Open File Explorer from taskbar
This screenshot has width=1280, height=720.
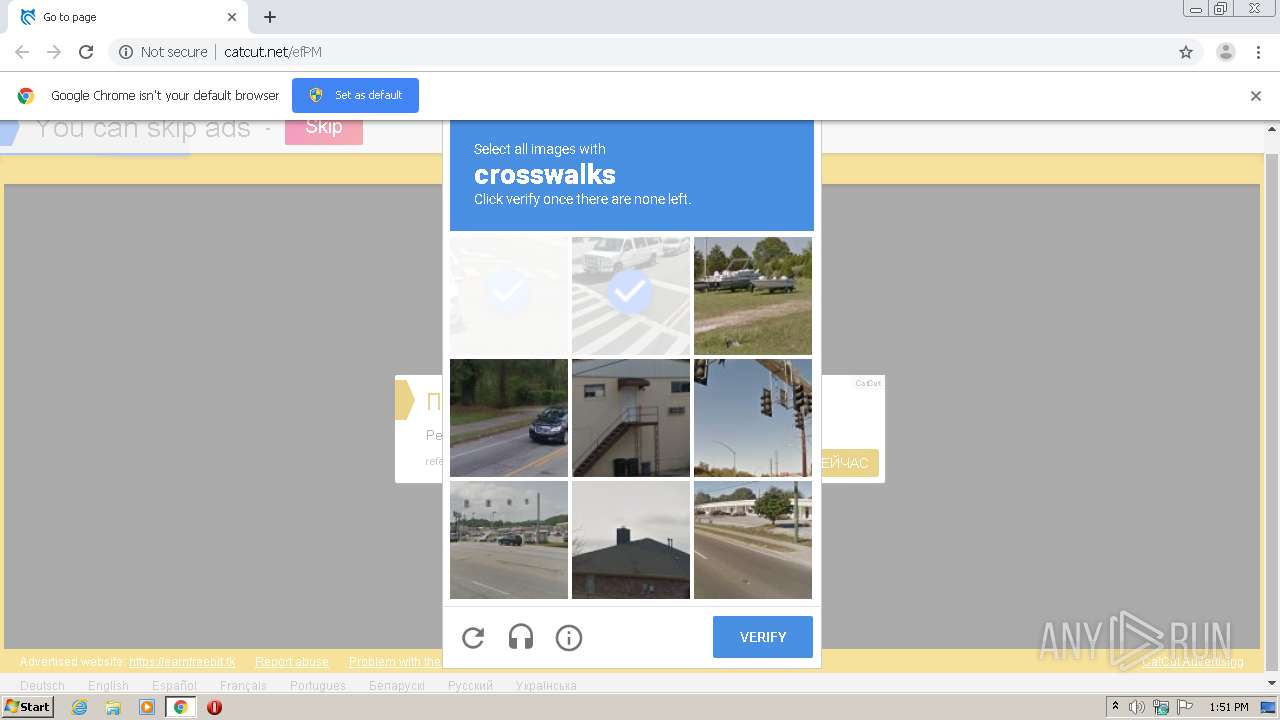[113, 707]
